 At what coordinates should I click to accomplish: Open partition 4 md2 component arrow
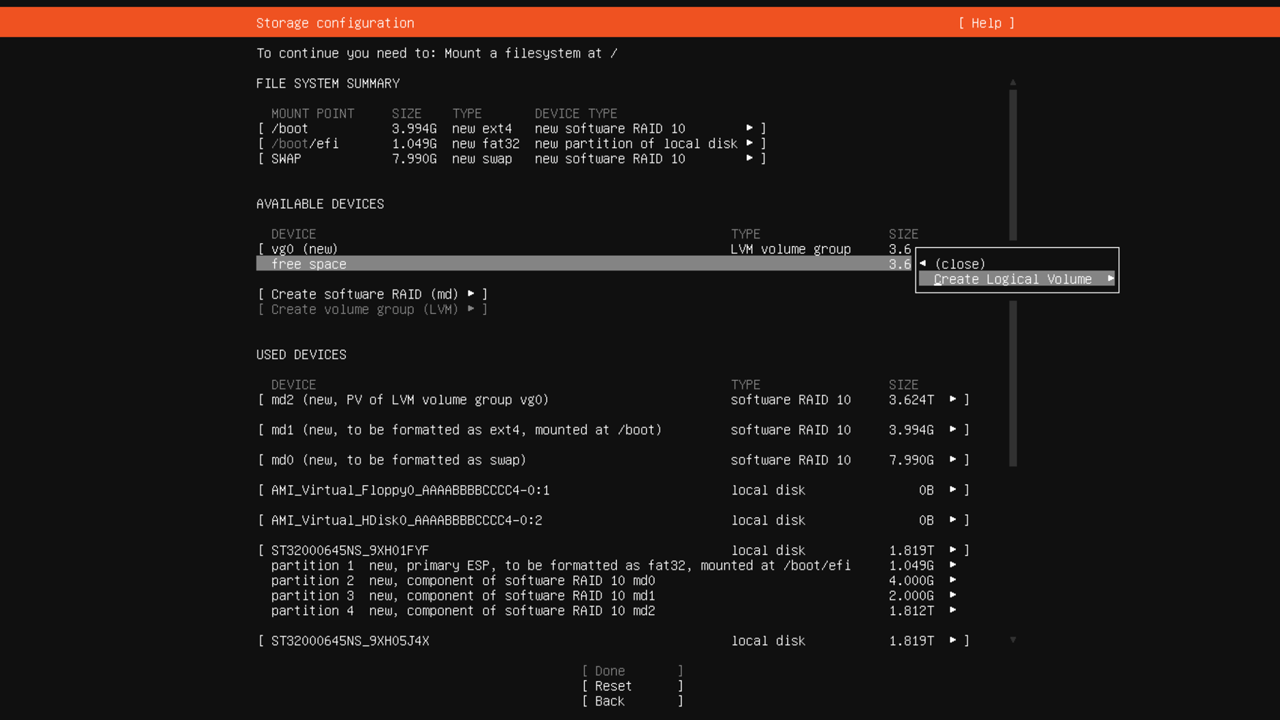pos(953,610)
